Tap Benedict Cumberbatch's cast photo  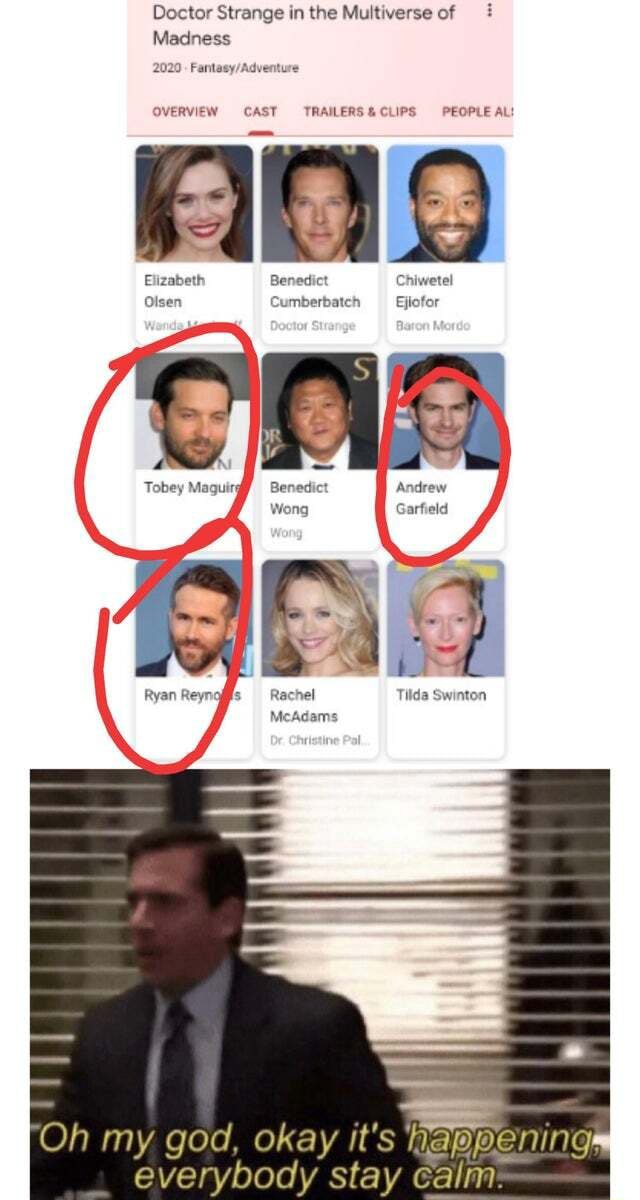pos(320,204)
